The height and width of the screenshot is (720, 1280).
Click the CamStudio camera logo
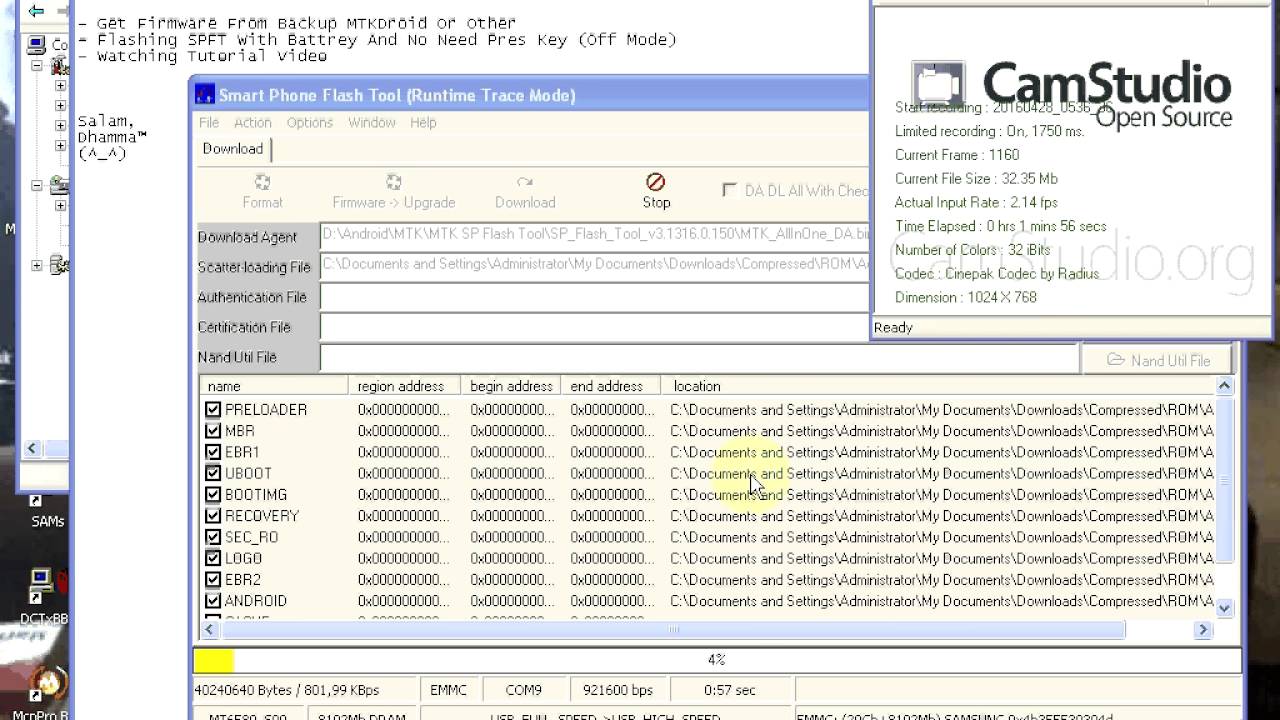(938, 86)
